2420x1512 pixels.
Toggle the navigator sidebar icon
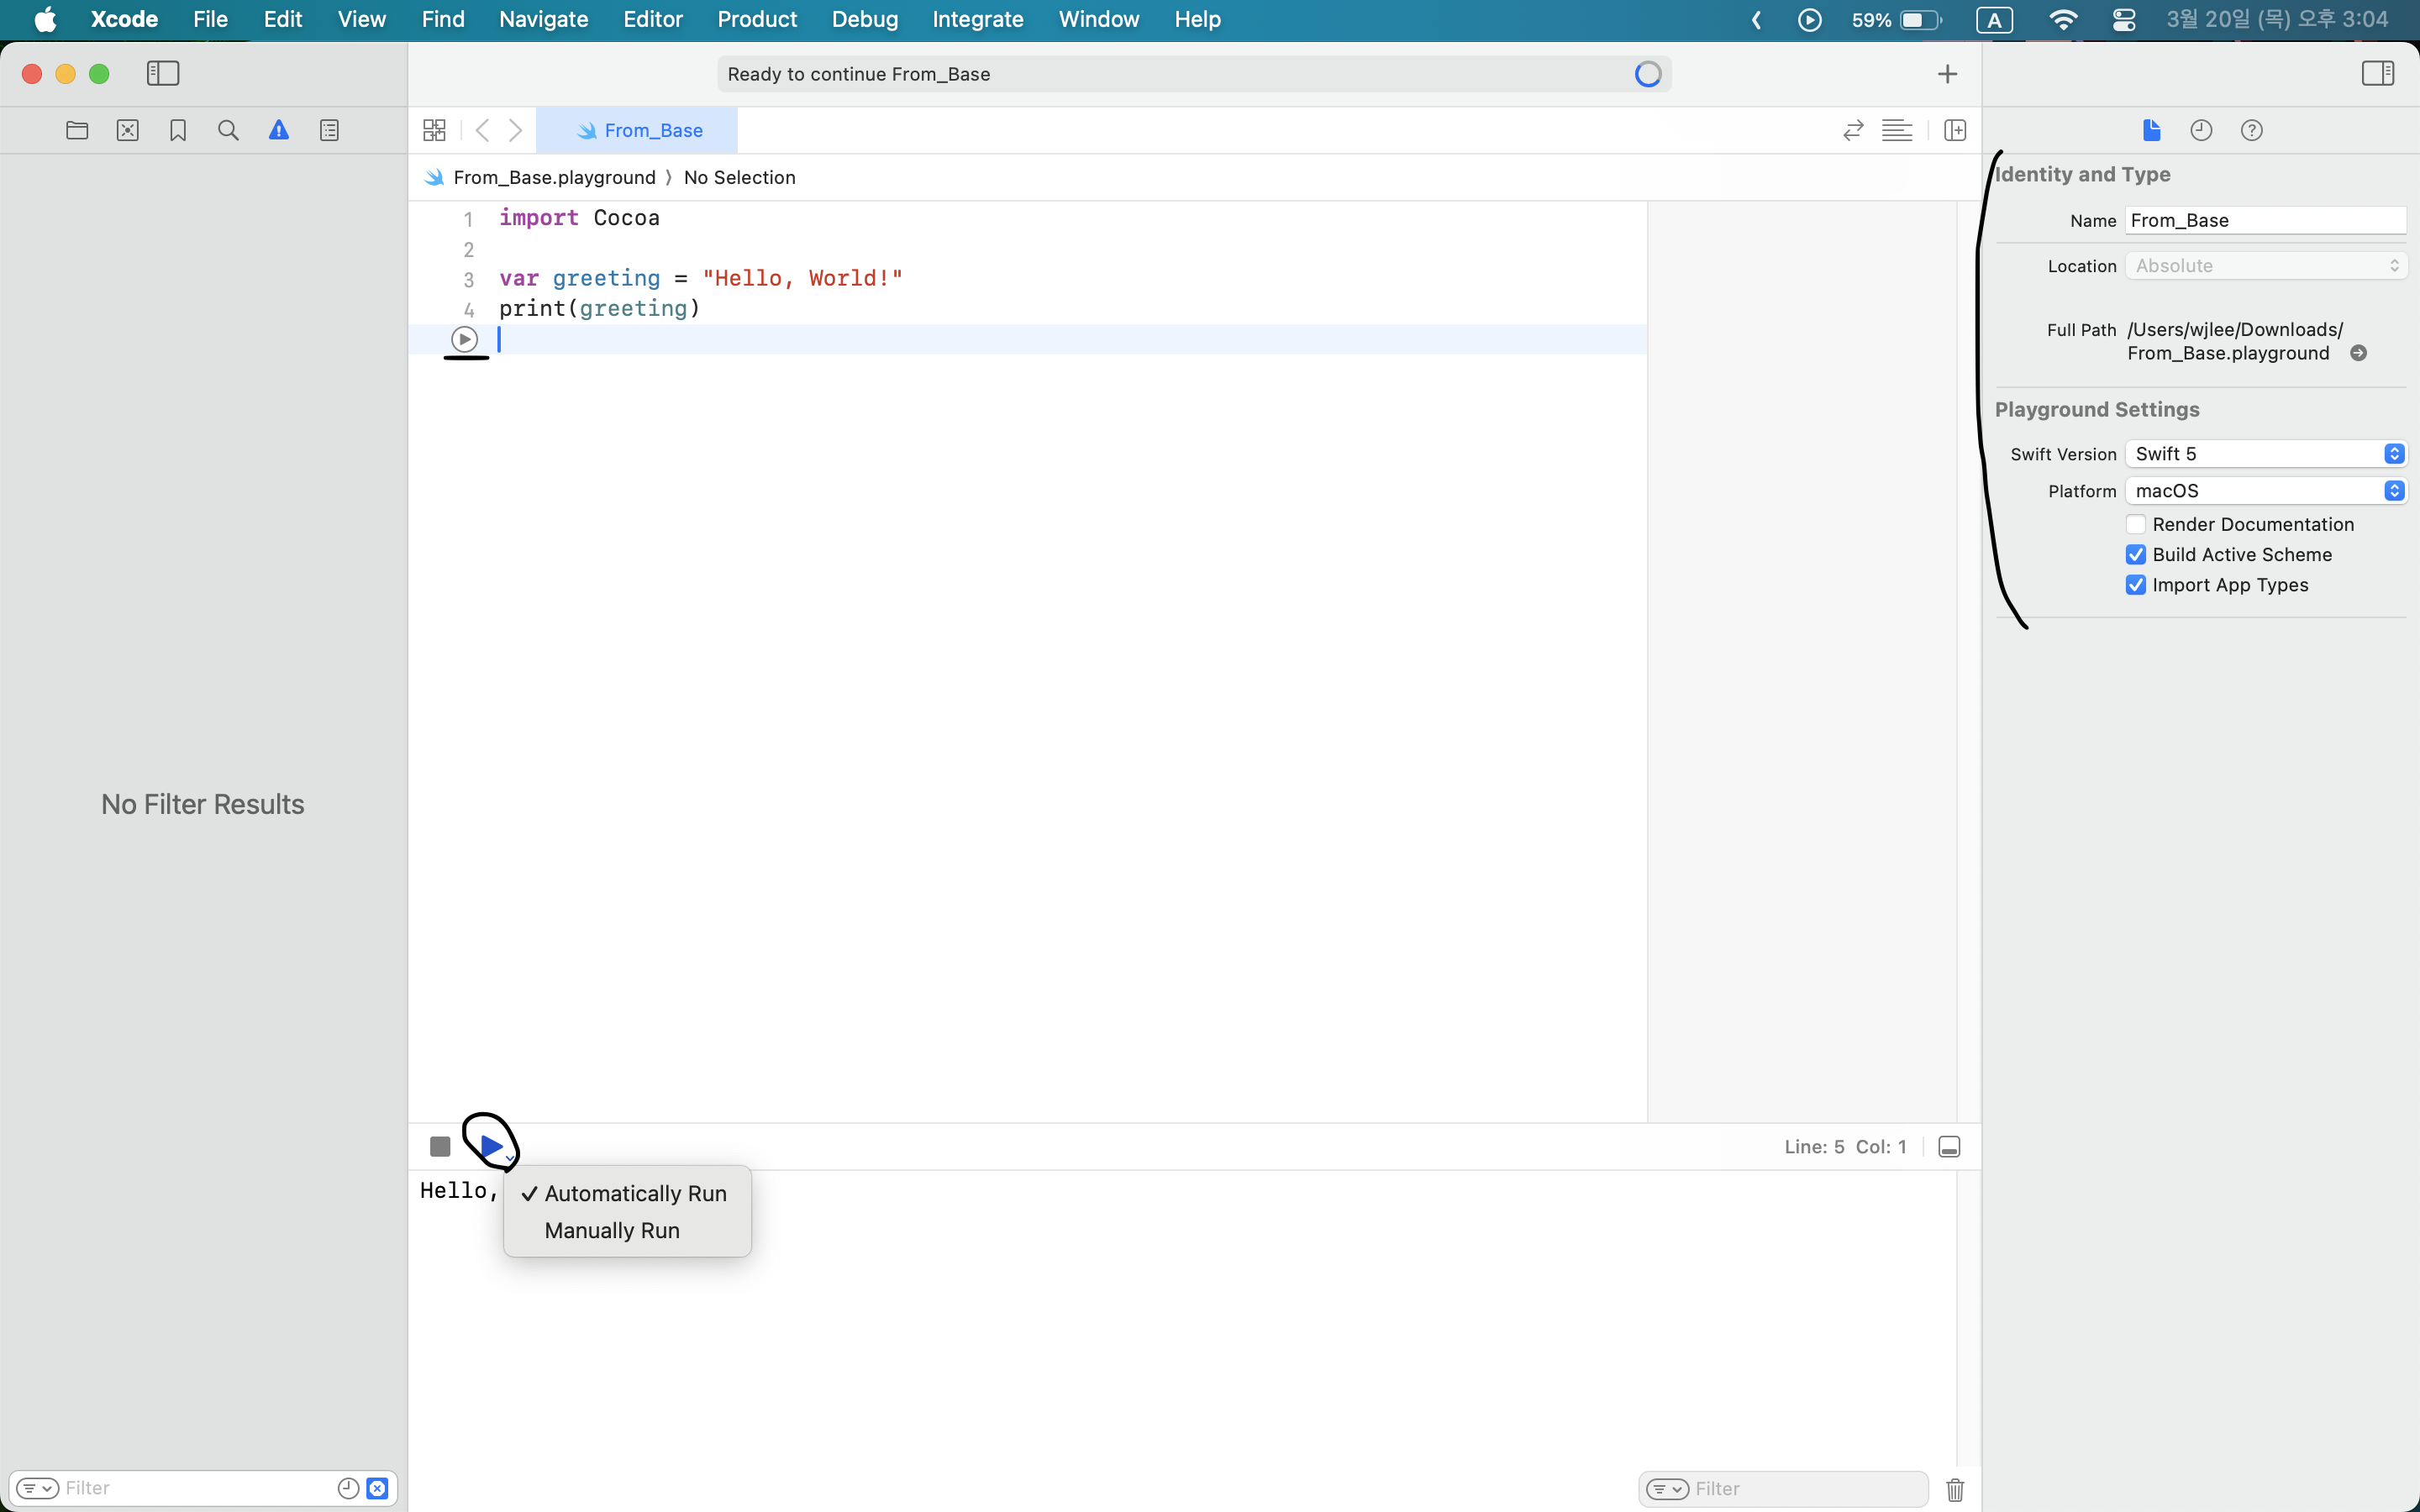(x=163, y=73)
